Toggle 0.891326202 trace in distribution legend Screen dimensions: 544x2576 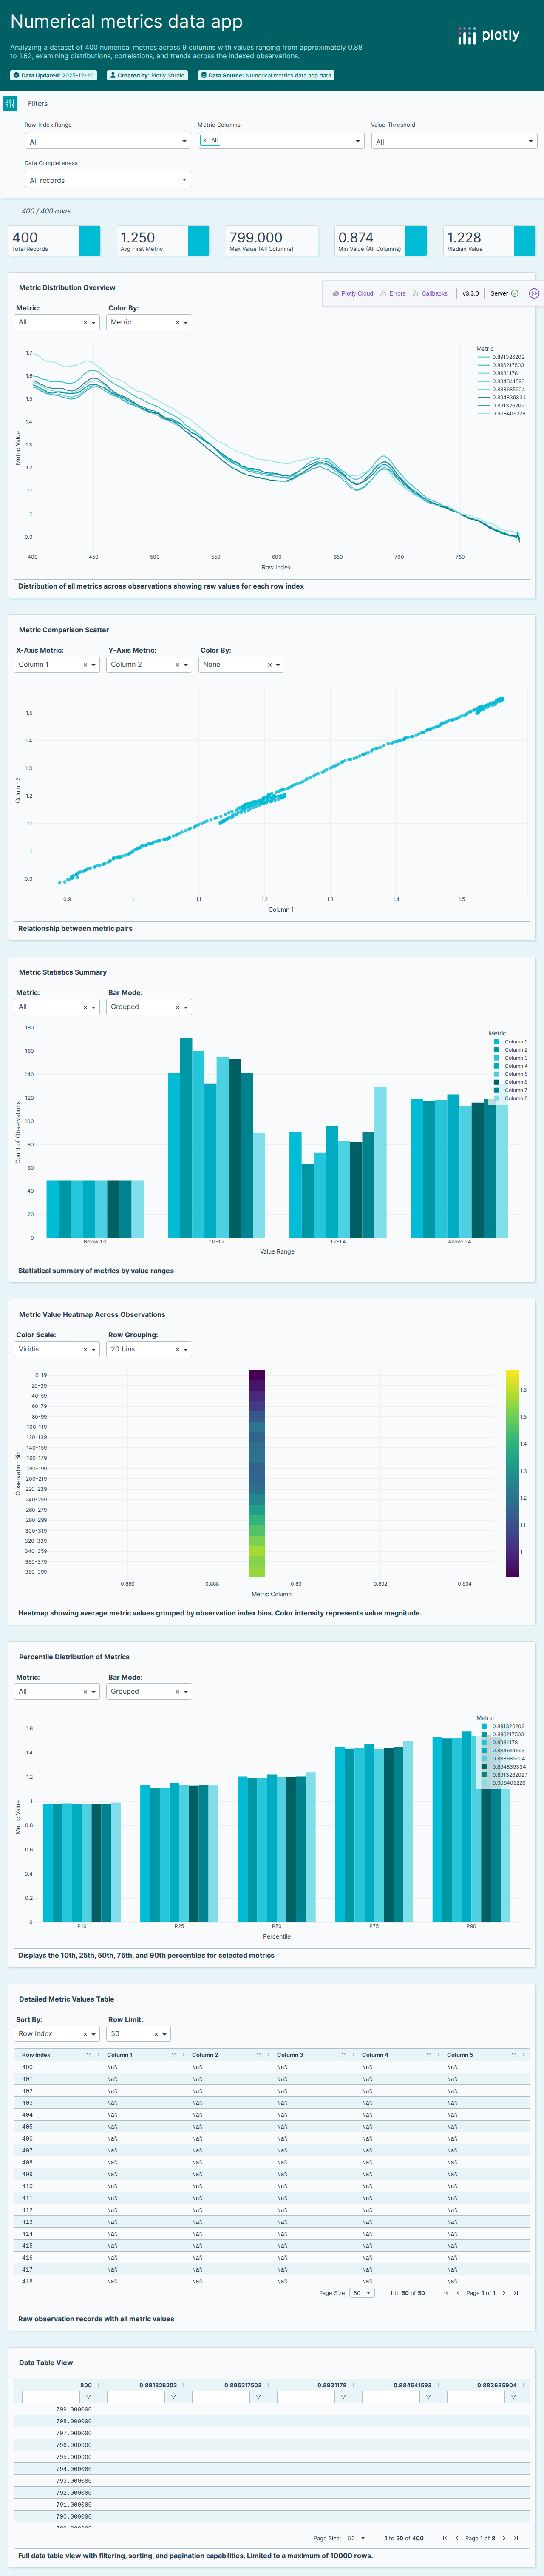[501, 357]
